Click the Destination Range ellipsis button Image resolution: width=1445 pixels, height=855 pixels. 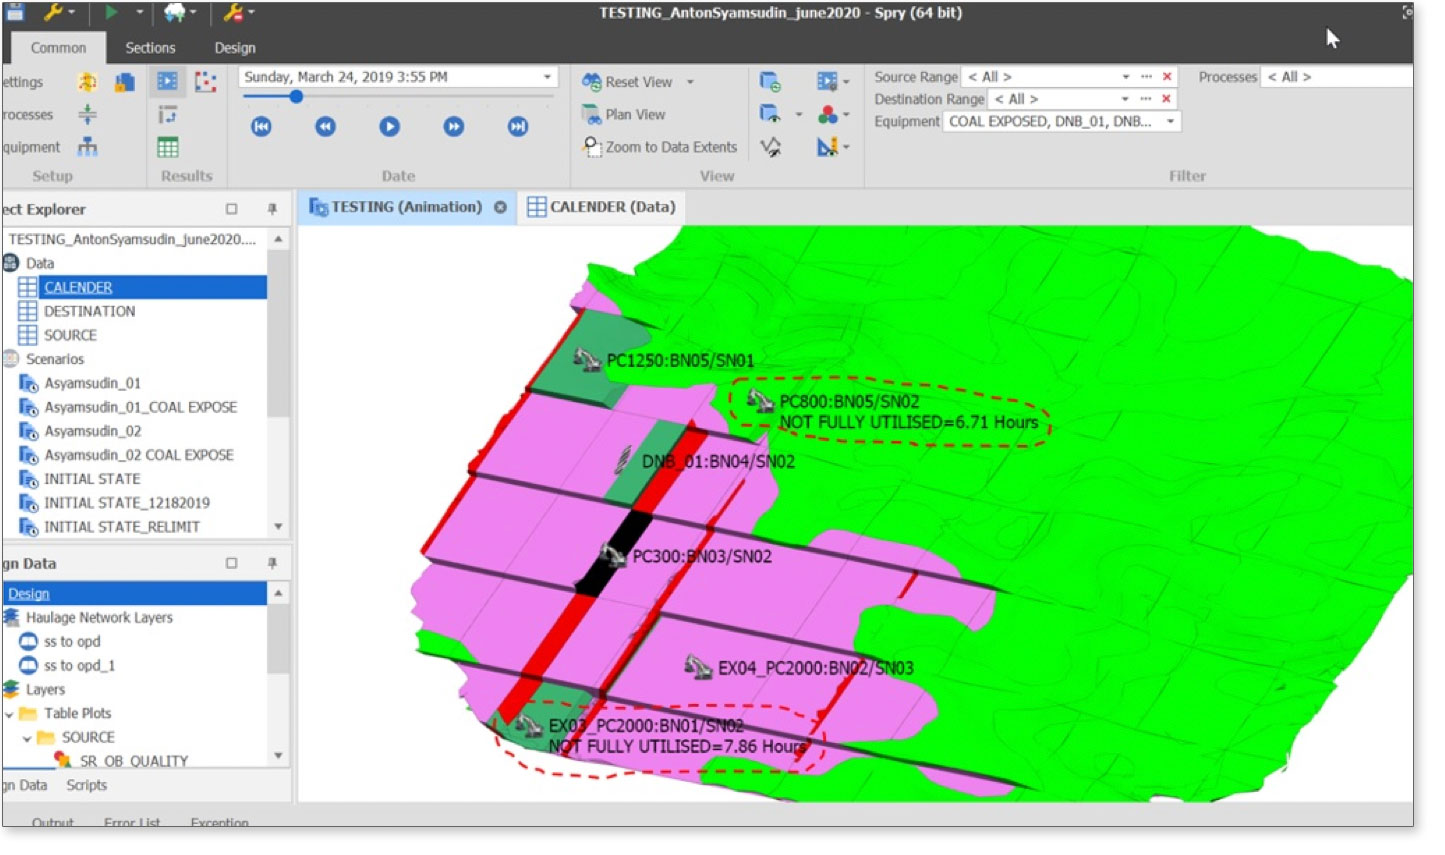[1146, 99]
